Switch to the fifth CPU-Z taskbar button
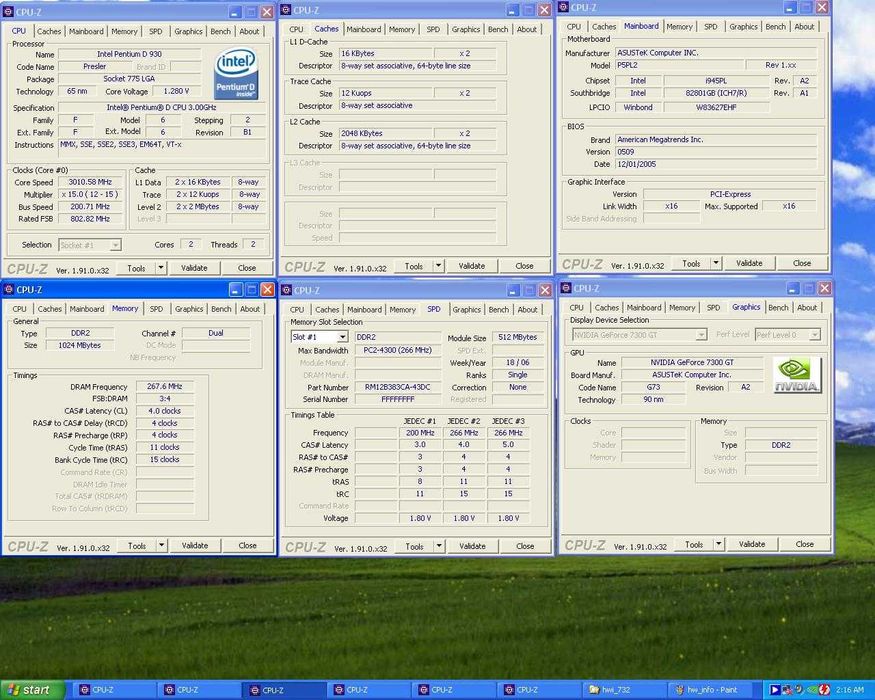The width and height of the screenshot is (875, 700). pos(454,690)
